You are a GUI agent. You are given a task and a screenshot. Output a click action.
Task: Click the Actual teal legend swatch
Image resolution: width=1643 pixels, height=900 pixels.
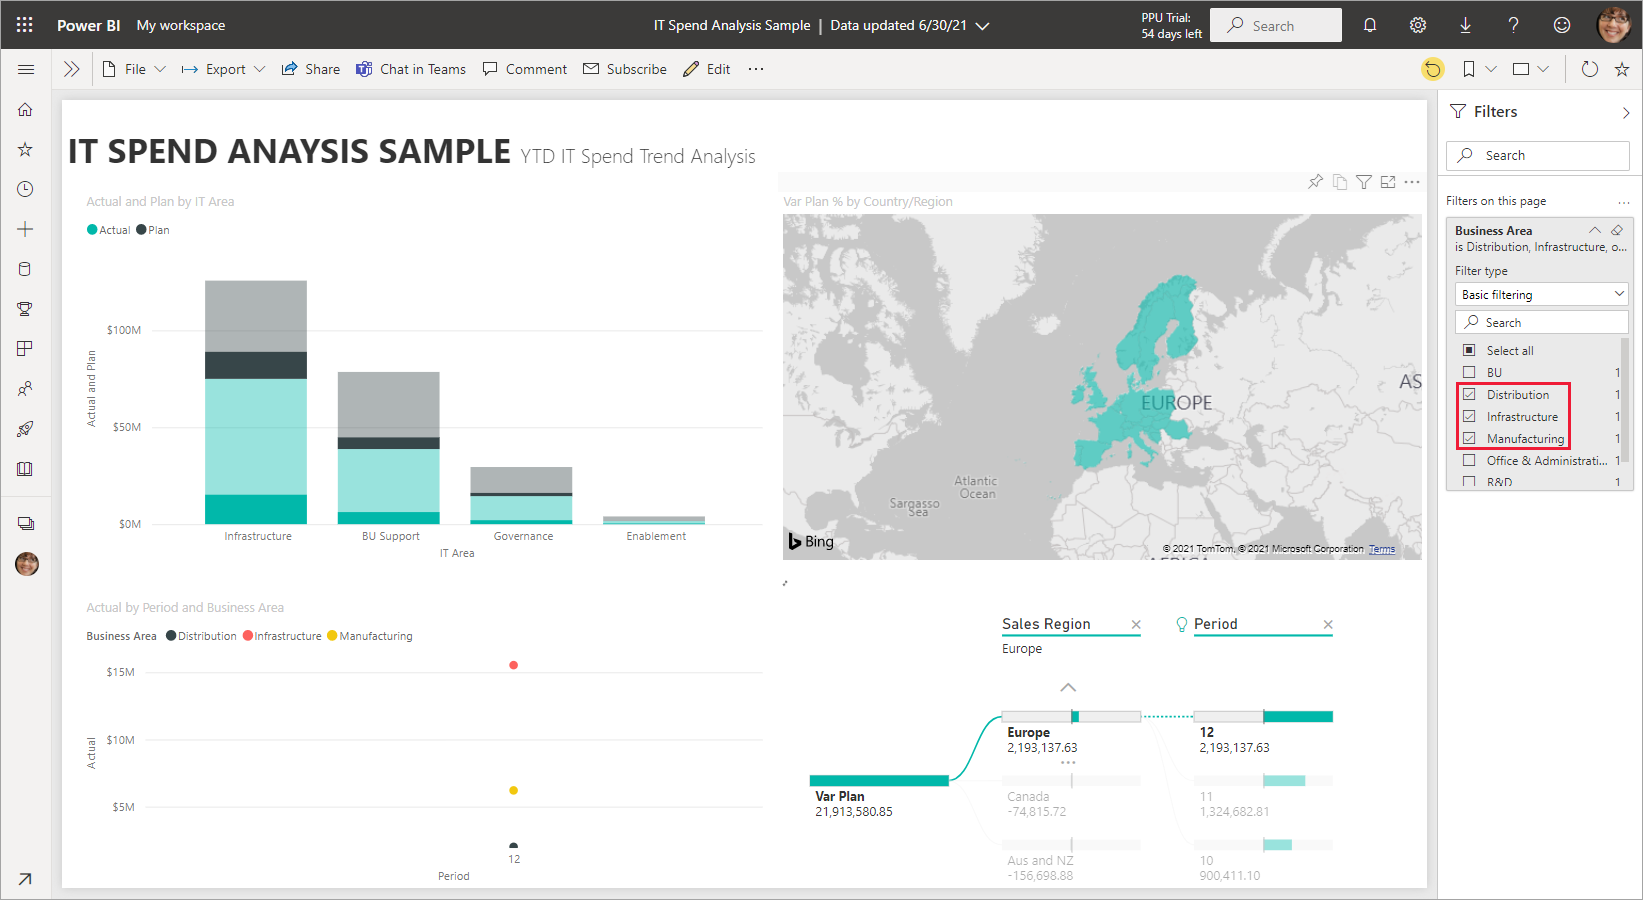(x=92, y=230)
